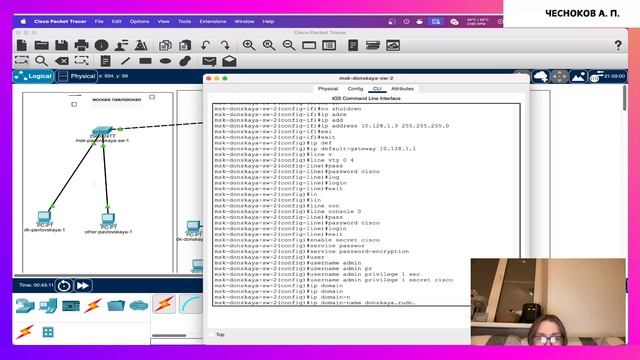This screenshot has height=360, width=640.
Task: Add a Complex PDU with open envelope
Action: pos(229,61)
